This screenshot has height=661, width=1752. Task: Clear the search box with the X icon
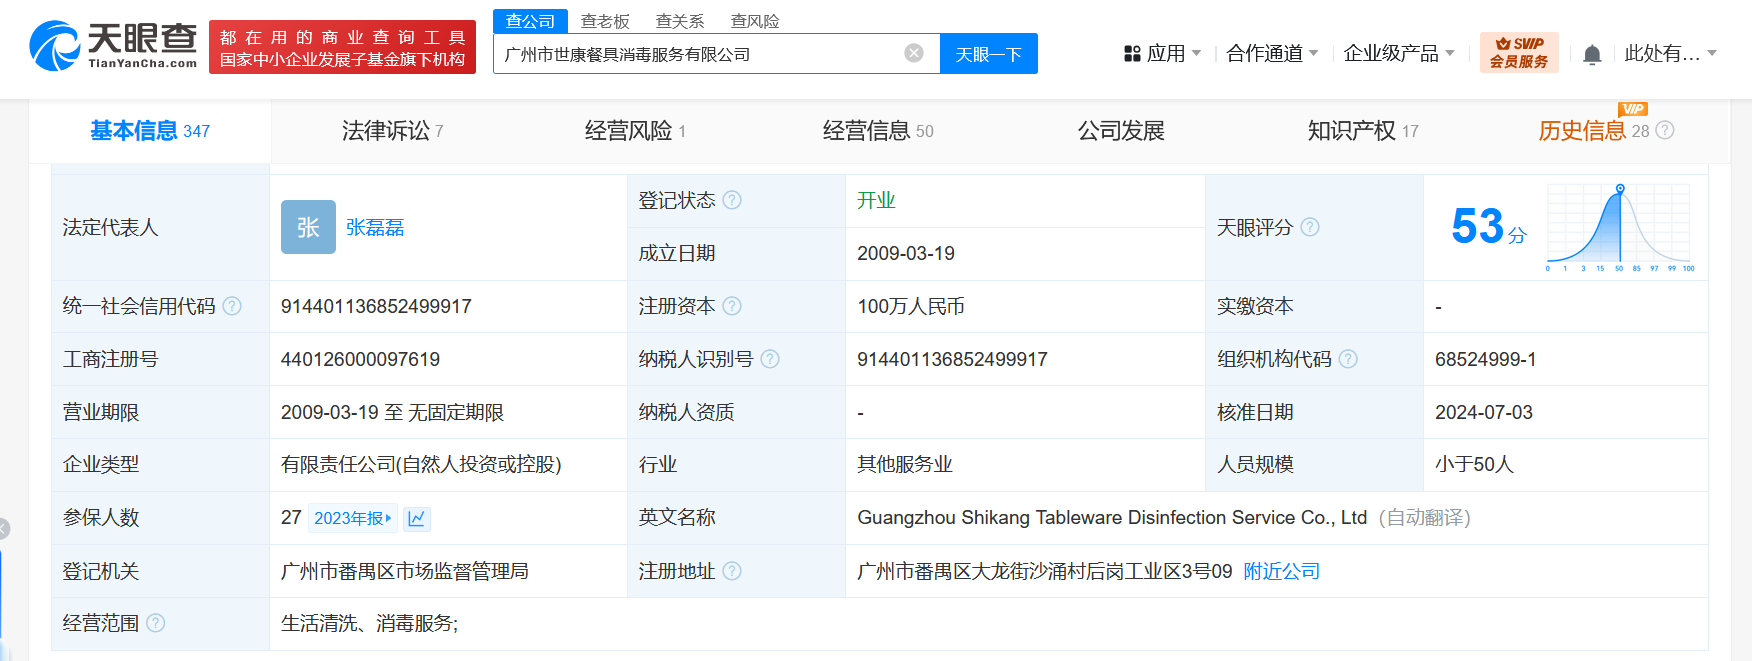tap(914, 53)
